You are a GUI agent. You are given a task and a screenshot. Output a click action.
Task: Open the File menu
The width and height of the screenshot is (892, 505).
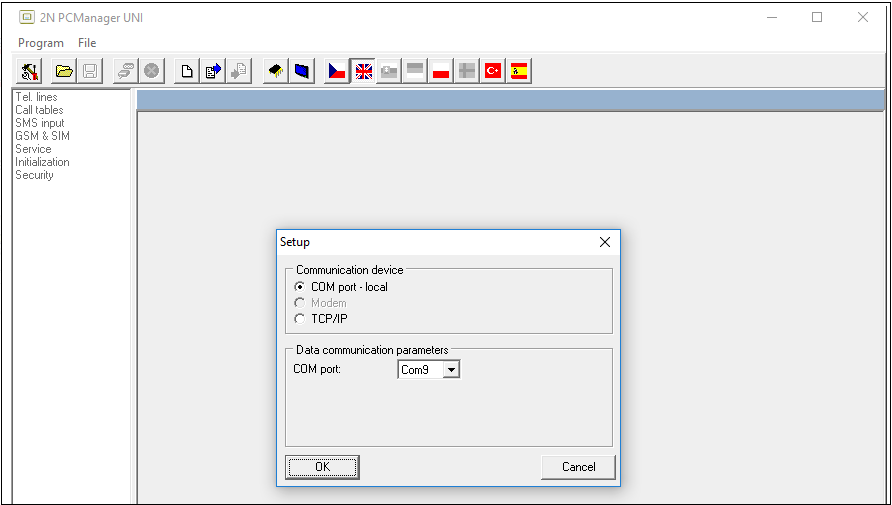pyautogui.click(x=87, y=43)
